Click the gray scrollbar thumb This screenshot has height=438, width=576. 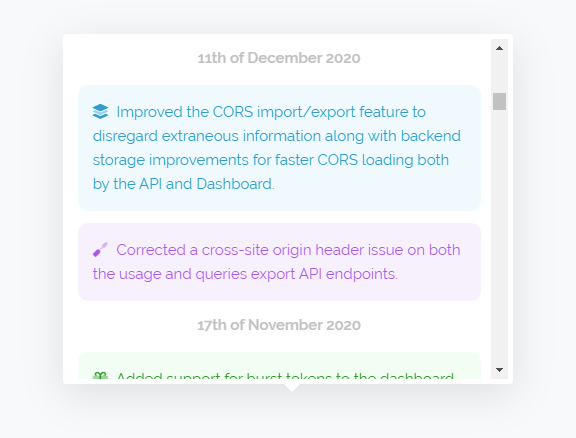[x=499, y=101]
